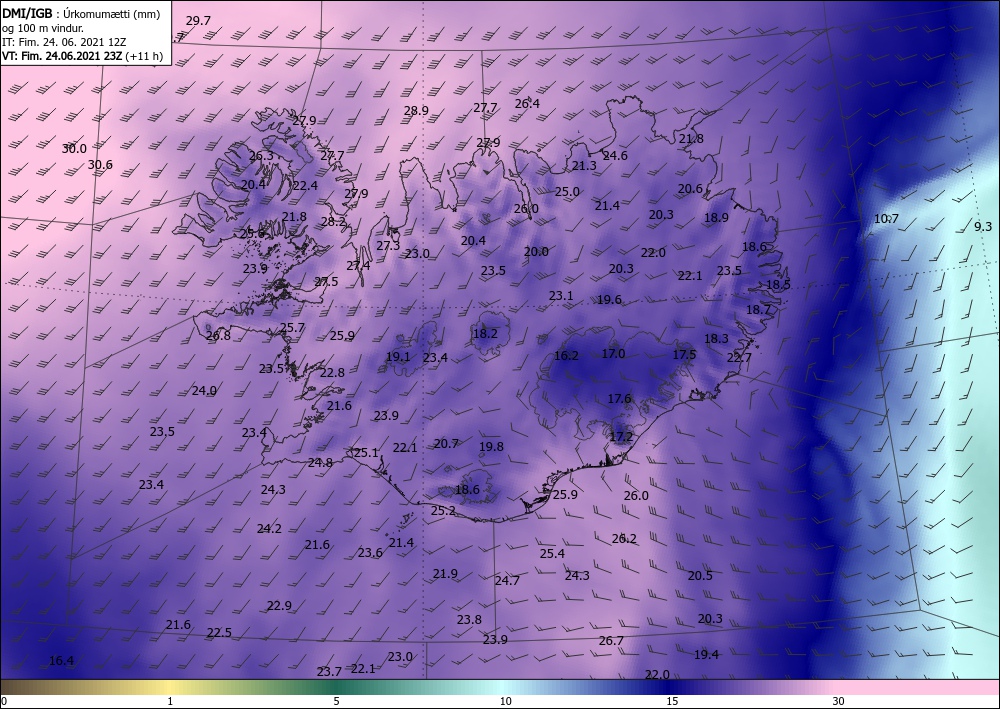Select the 9.3 reading at the east edge
The image size is (1000, 709).
(983, 227)
